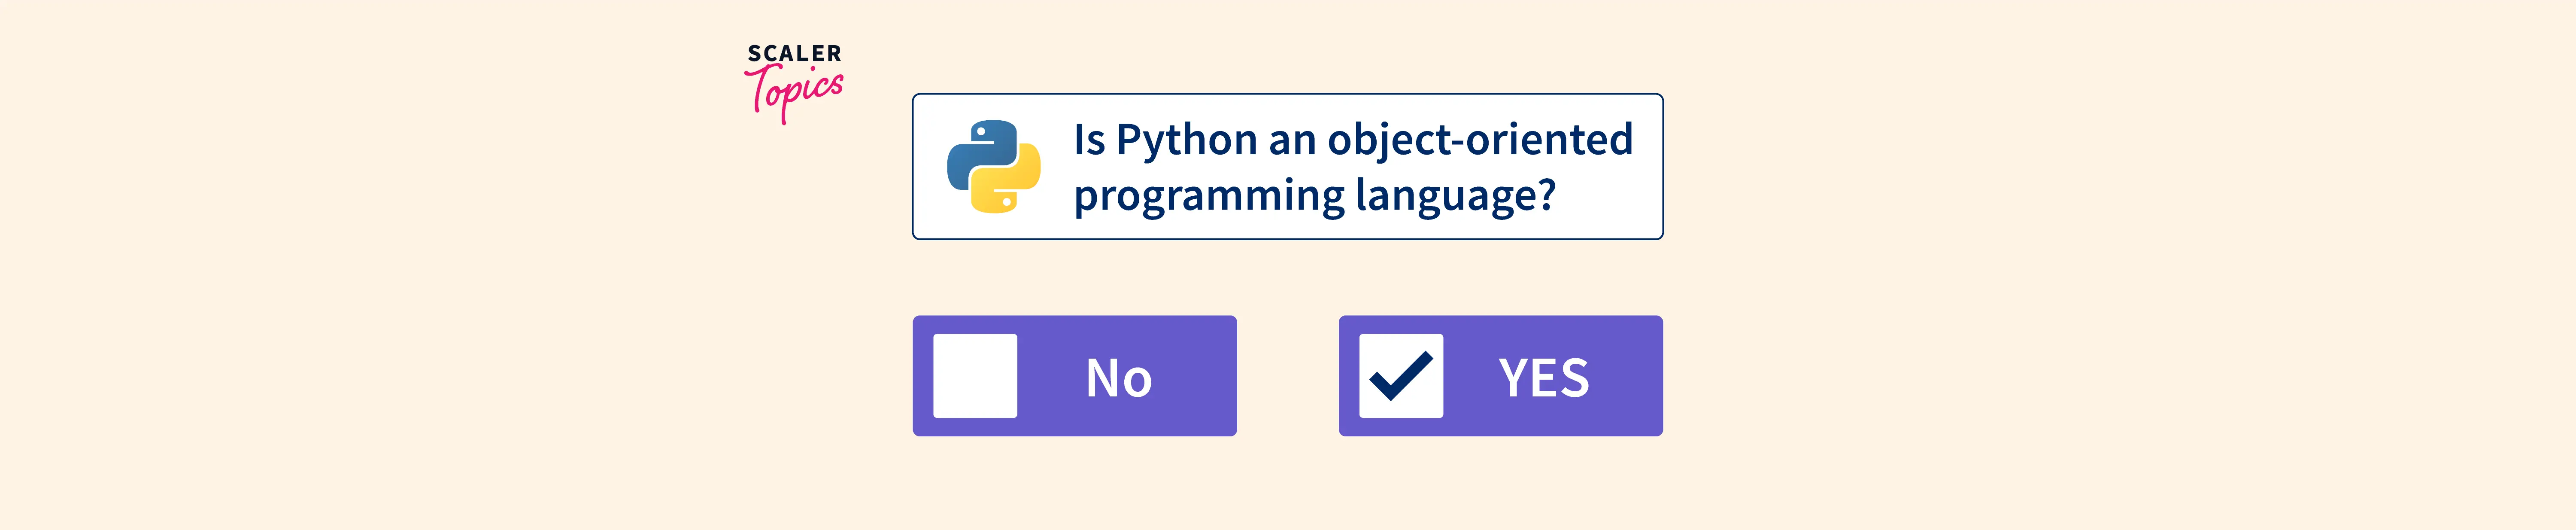Tick the empty checkbox beside No

(x=975, y=376)
